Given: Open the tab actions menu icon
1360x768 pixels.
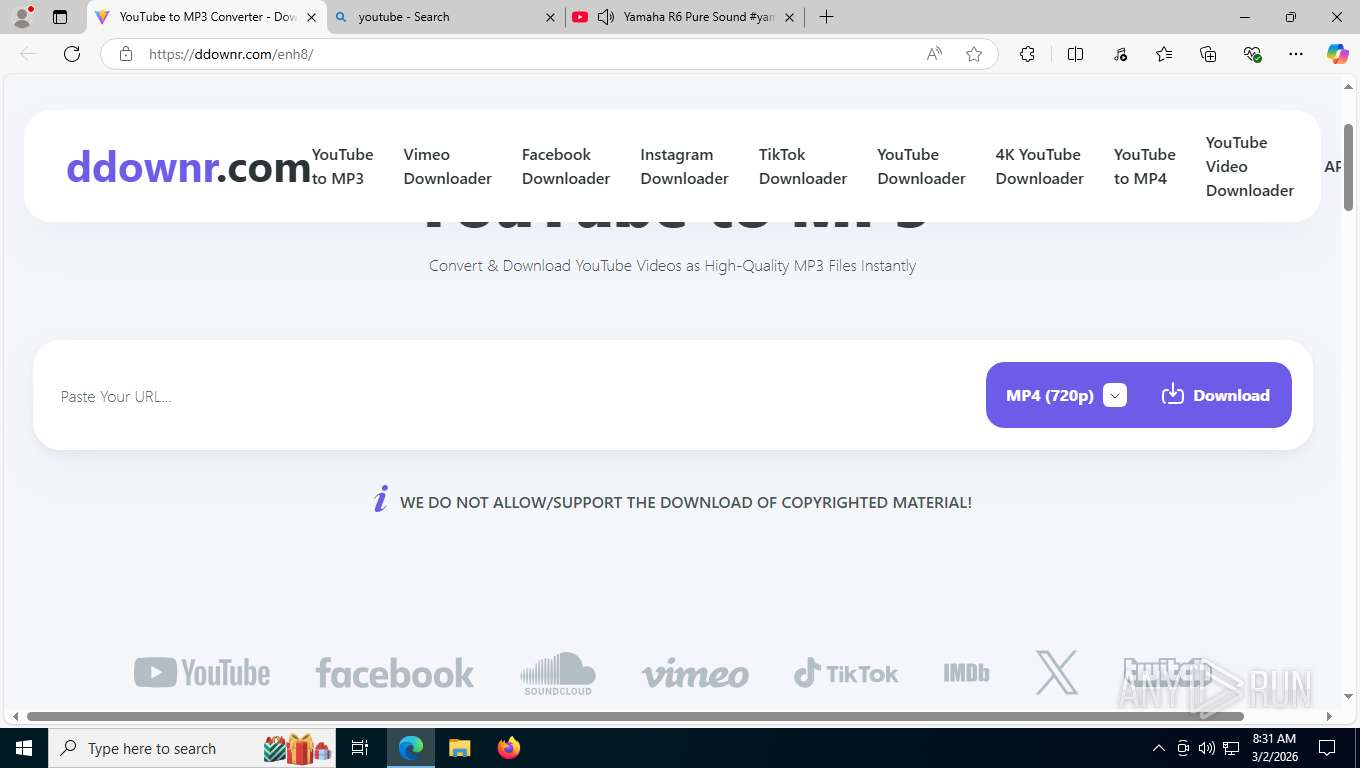Looking at the screenshot, I should coord(60,17).
